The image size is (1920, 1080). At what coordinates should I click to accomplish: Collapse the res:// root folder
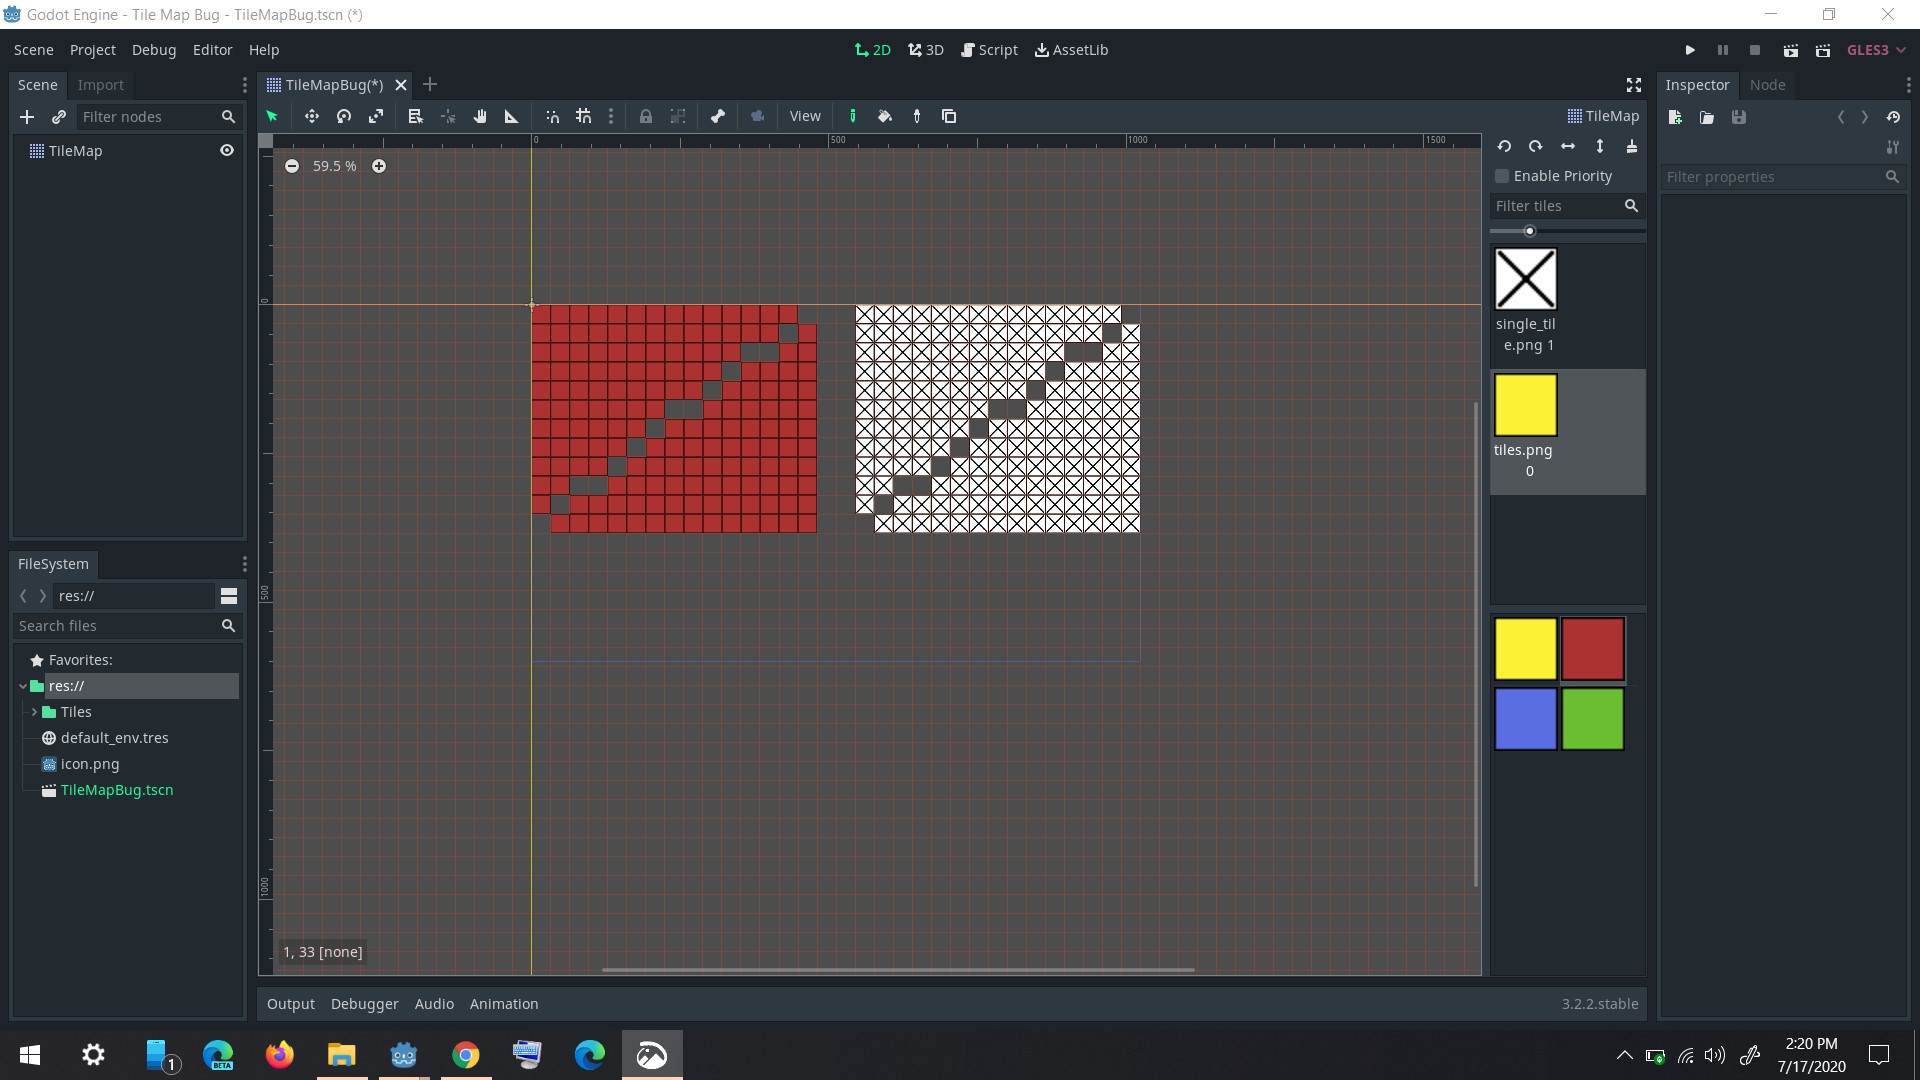coord(23,686)
